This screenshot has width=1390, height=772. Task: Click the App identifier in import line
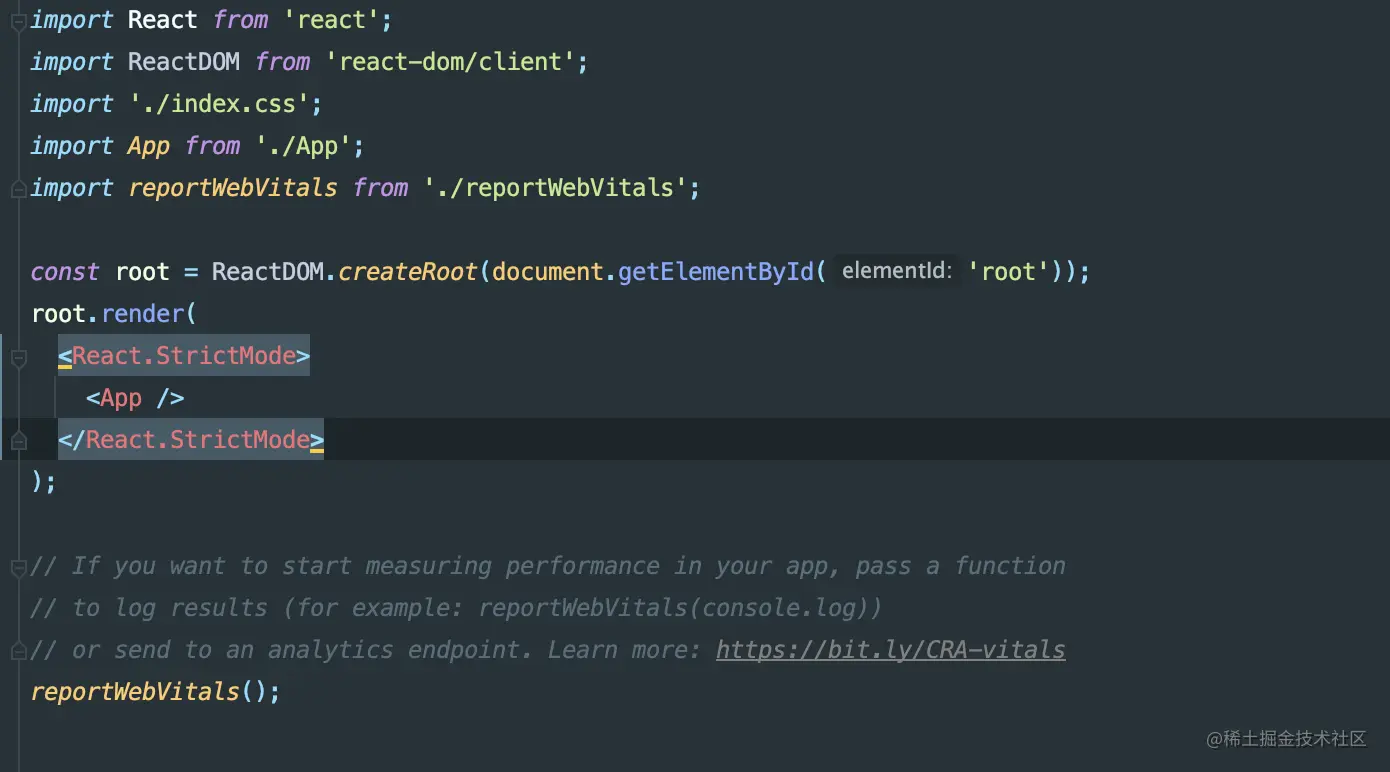(x=149, y=146)
